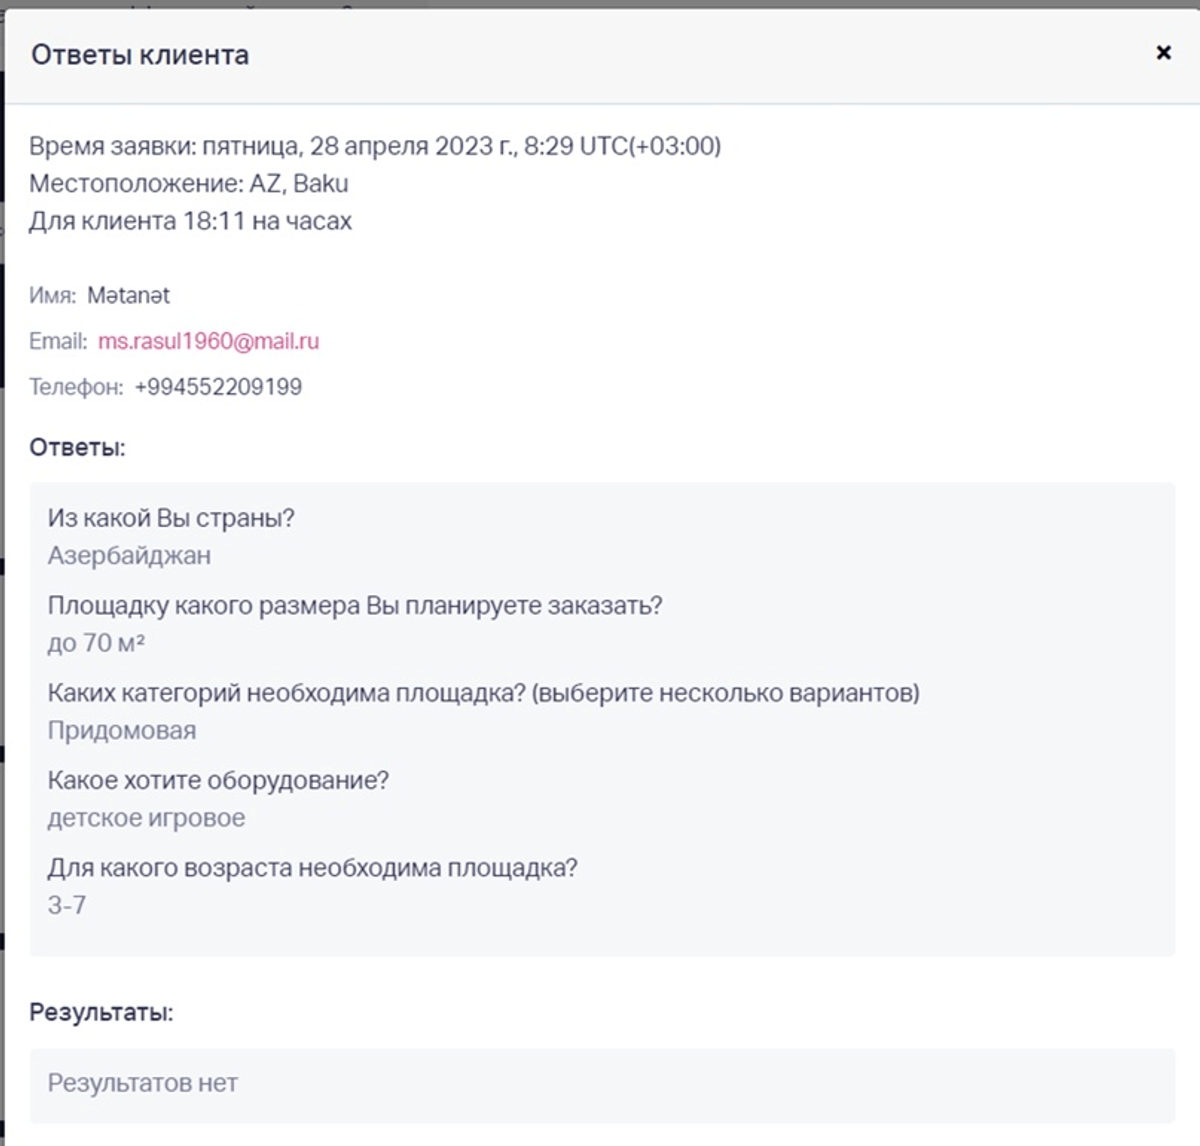The width and height of the screenshot is (1200, 1146).
Task: Click the Телефон: label
Action: coord(76,387)
